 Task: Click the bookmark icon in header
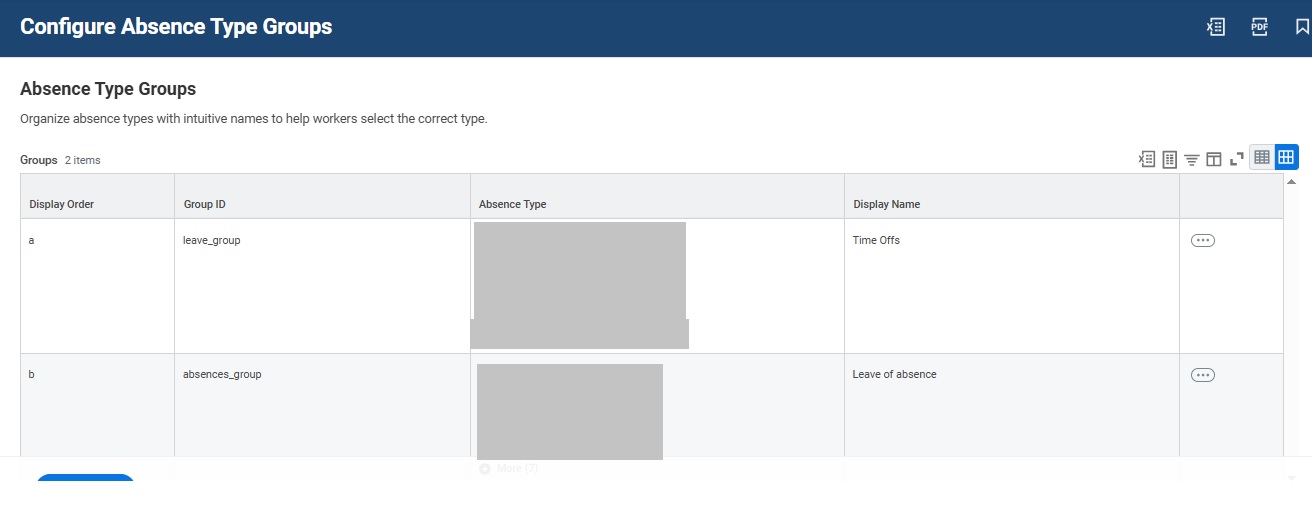click(x=1302, y=27)
